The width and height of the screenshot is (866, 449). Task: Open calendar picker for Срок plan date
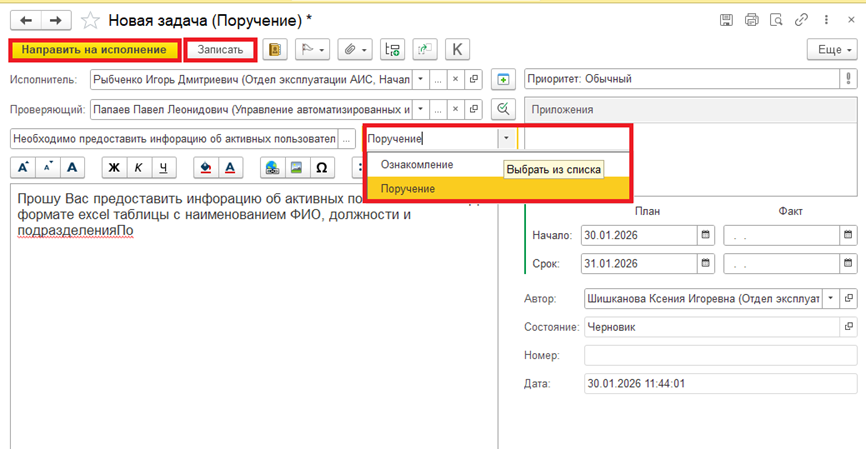coord(705,264)
